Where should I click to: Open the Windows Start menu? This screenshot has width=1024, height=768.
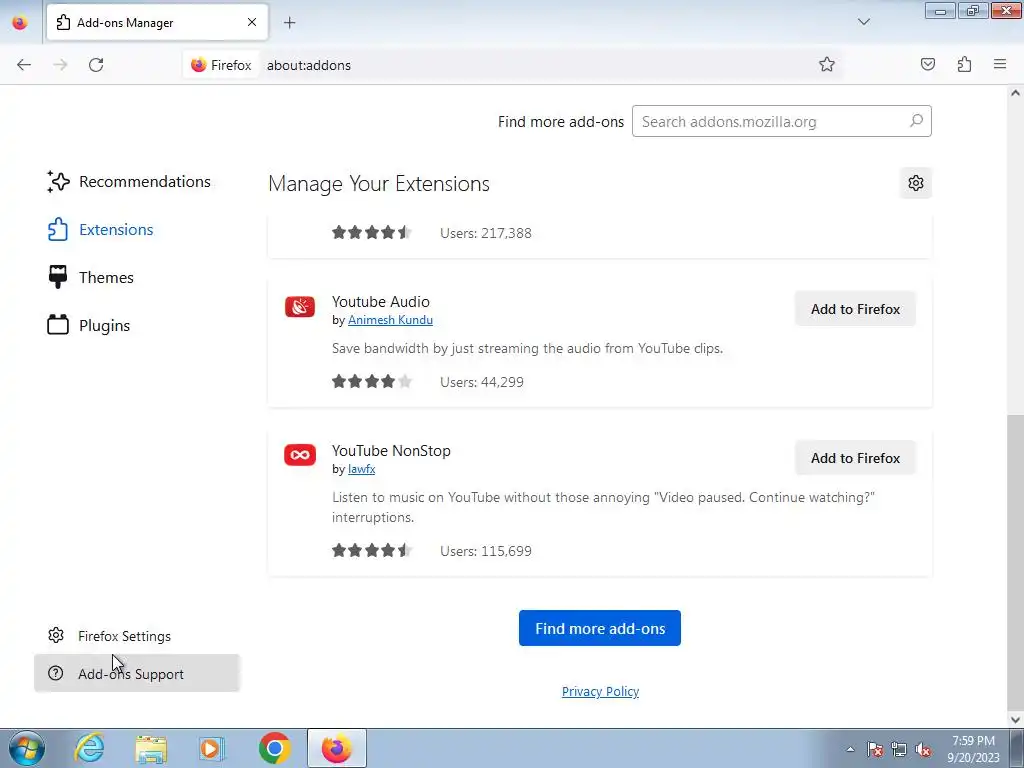coord(27,748)
